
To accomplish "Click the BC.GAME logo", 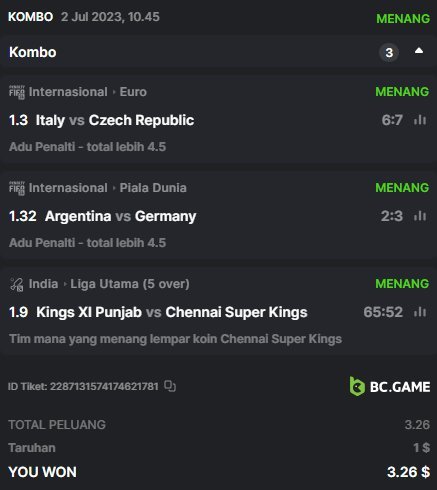I will [389, 386].
